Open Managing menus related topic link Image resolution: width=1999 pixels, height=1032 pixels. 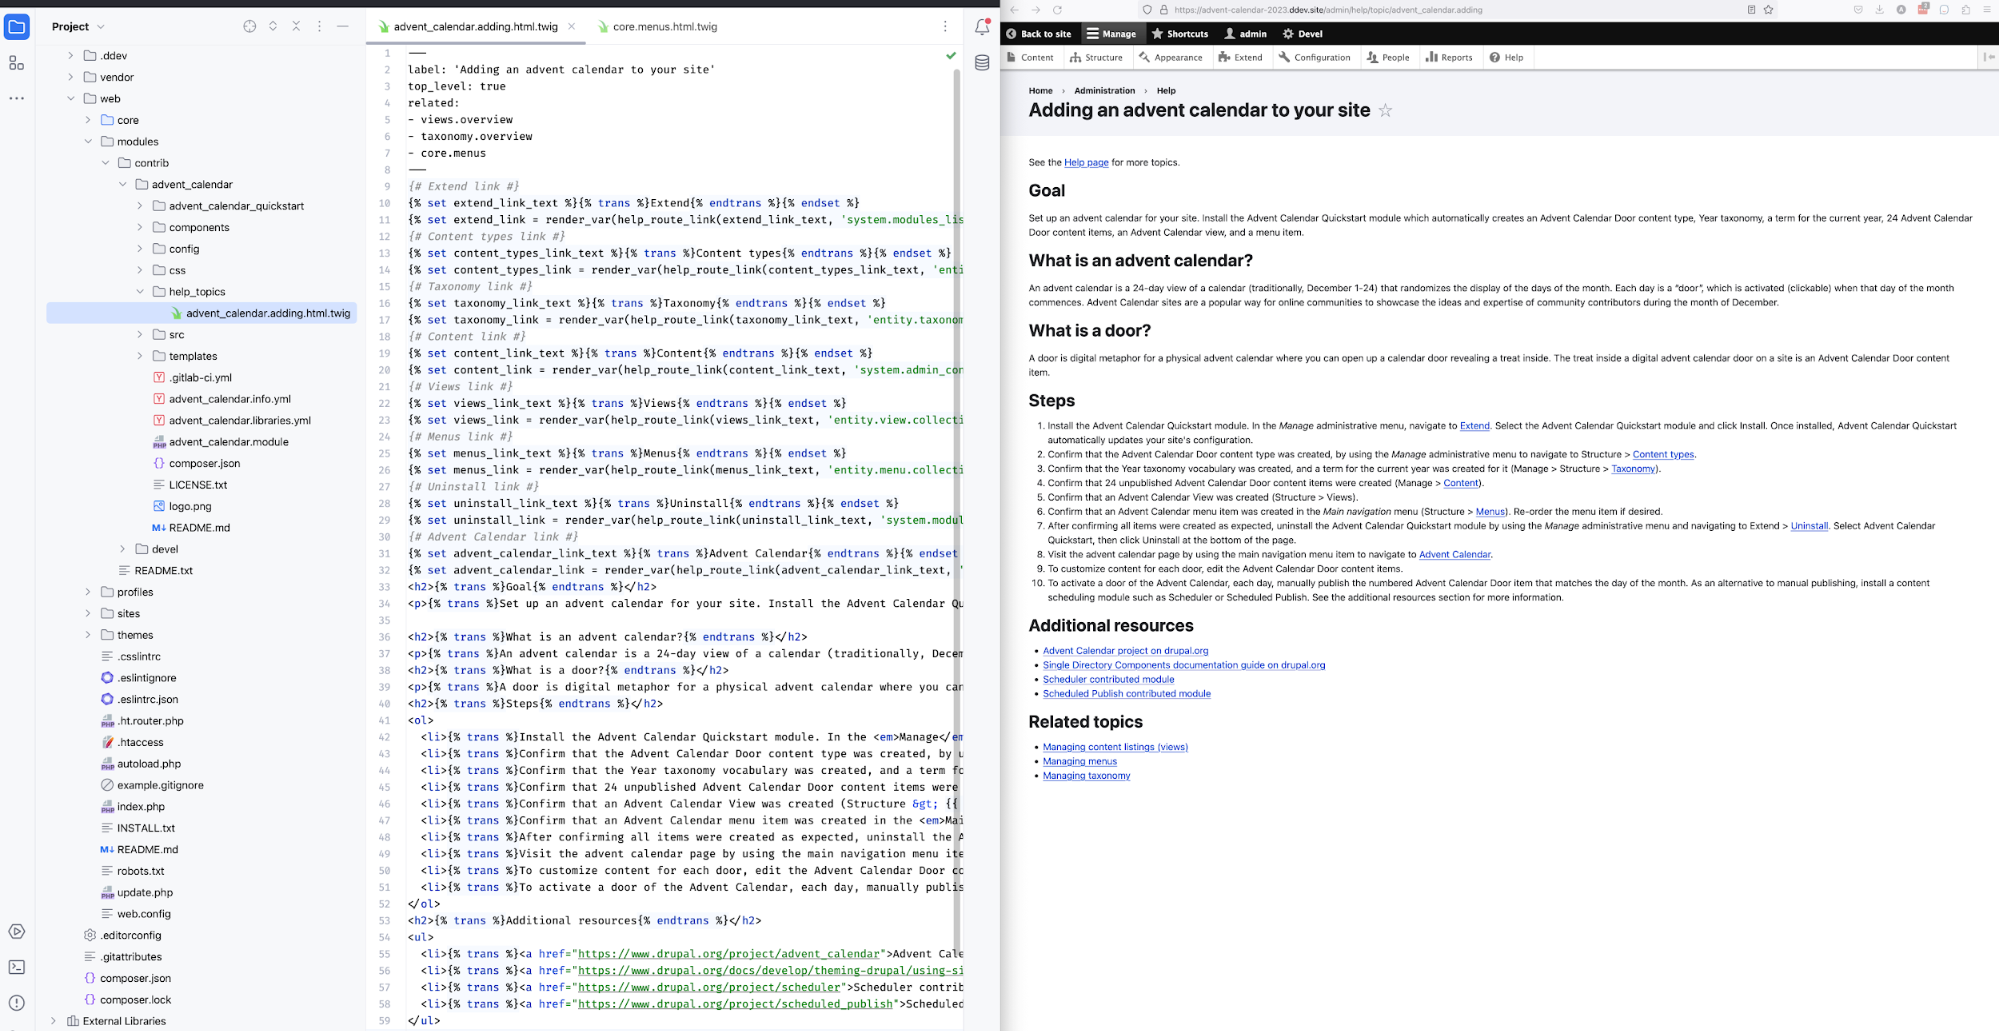[1080, 761]
